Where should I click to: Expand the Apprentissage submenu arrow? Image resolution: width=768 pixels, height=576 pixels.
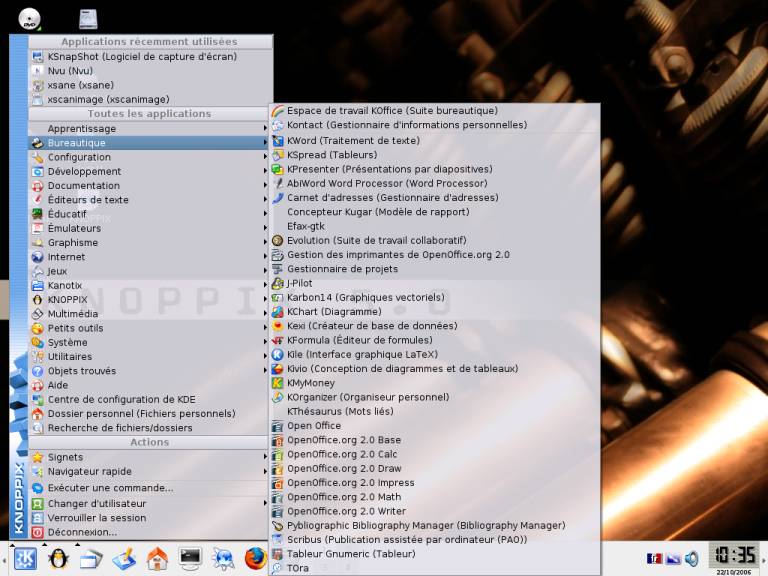(x=265, y=128)
